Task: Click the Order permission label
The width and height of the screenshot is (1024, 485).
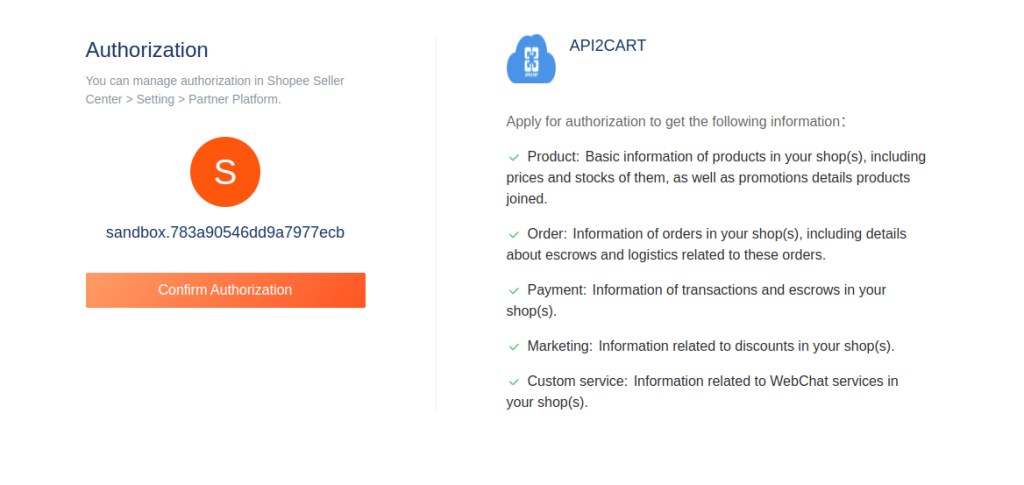Action: 547,234
